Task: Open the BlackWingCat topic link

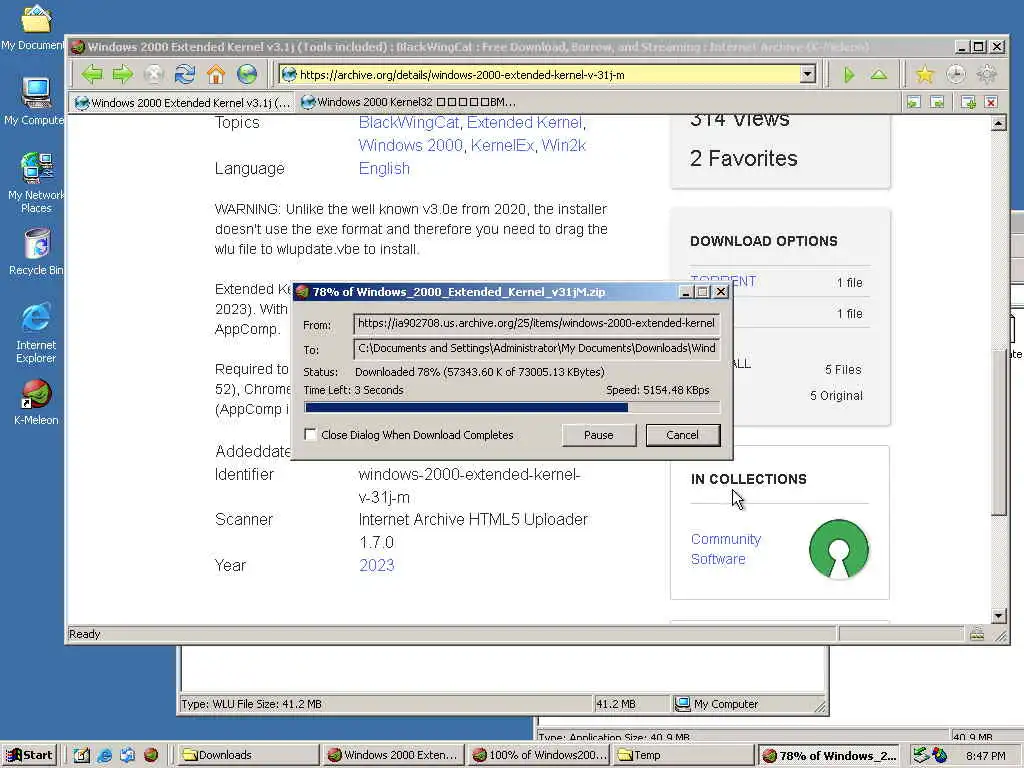Action: pyautogui.click(x=409, y=123)
